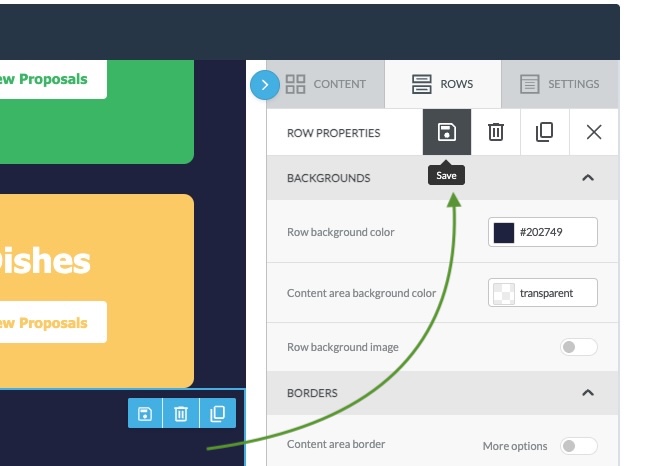Collapse the Borders section
This screenshot has width=650, height=466.
[588, 393]
